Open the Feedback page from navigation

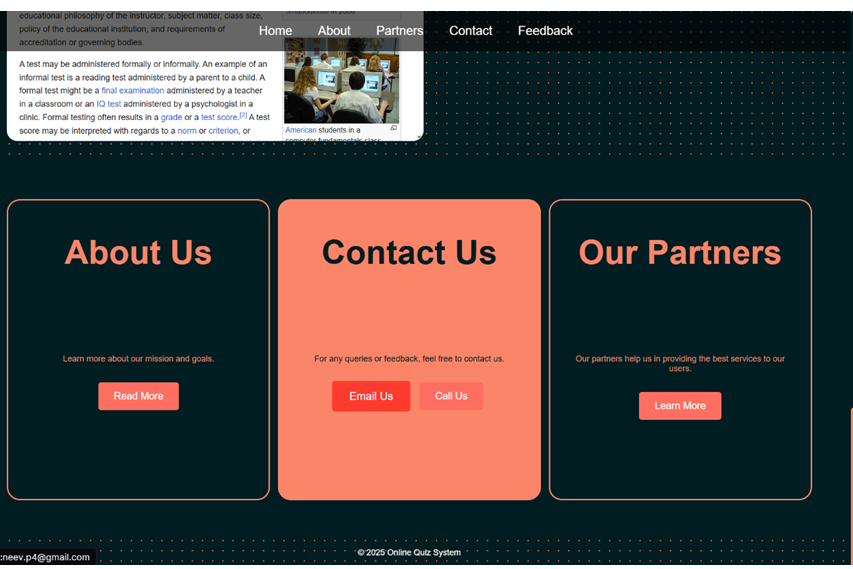545,31
